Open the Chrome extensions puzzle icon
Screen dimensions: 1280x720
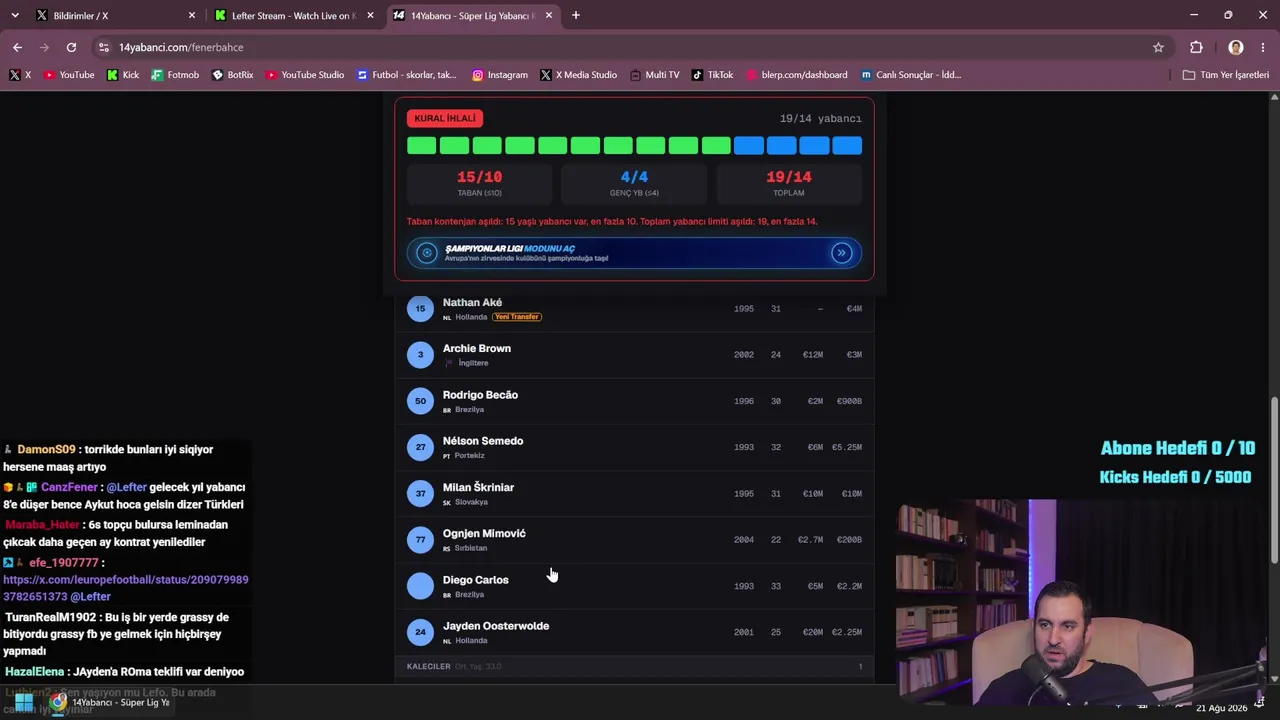pyautogui.click(x=1196, y=47)
